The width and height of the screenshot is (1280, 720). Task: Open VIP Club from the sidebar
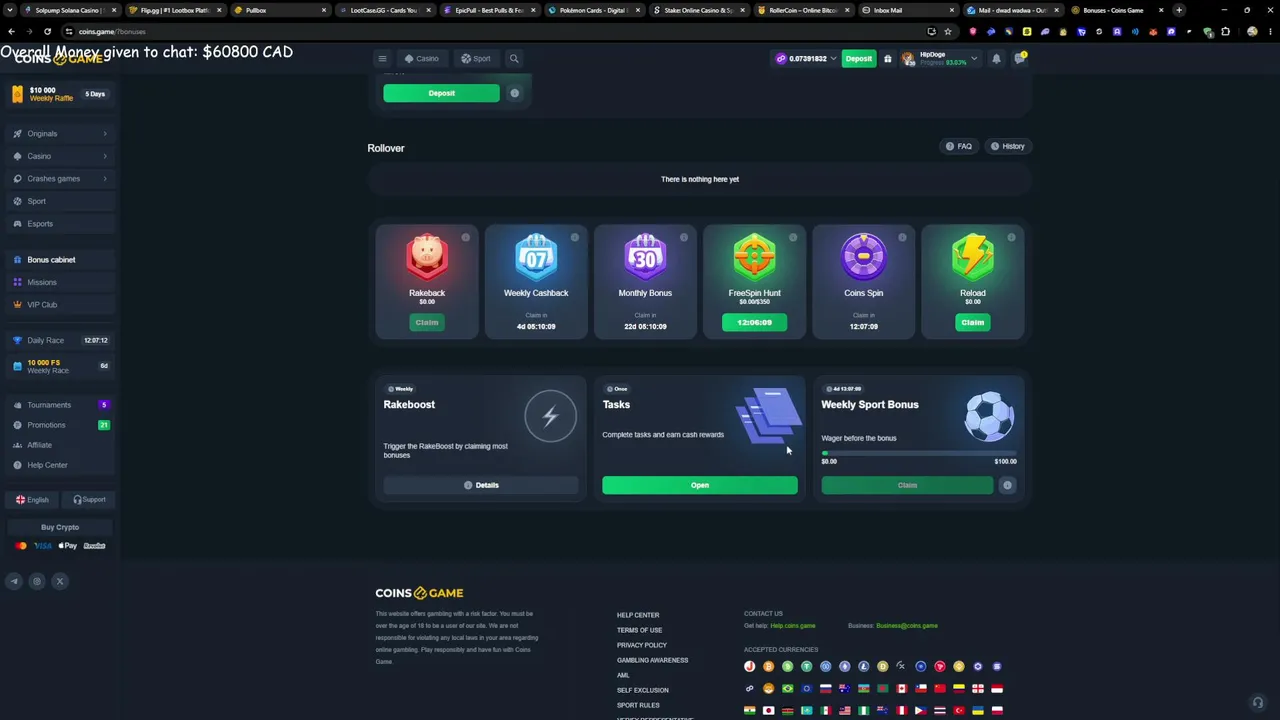[62, 305]
